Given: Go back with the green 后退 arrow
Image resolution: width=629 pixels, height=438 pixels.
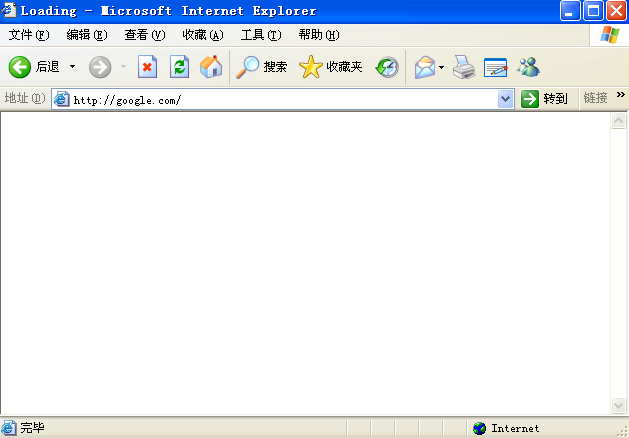Looking at the screenshot, I should coord(34,67).
